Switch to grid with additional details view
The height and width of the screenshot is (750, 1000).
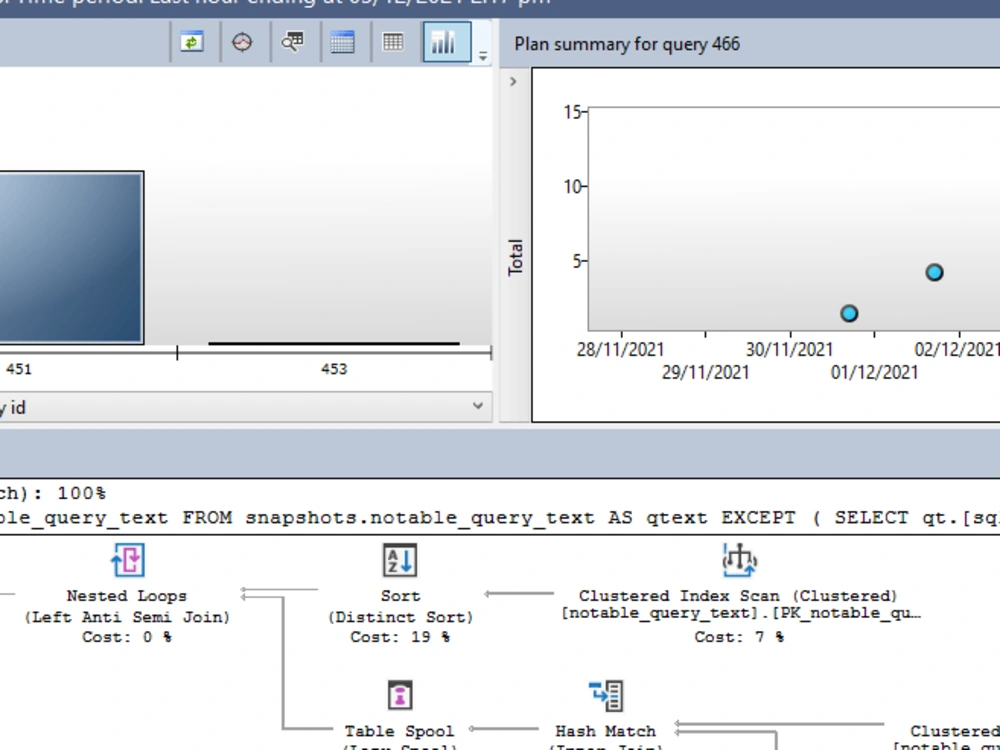tap(342, 42)
